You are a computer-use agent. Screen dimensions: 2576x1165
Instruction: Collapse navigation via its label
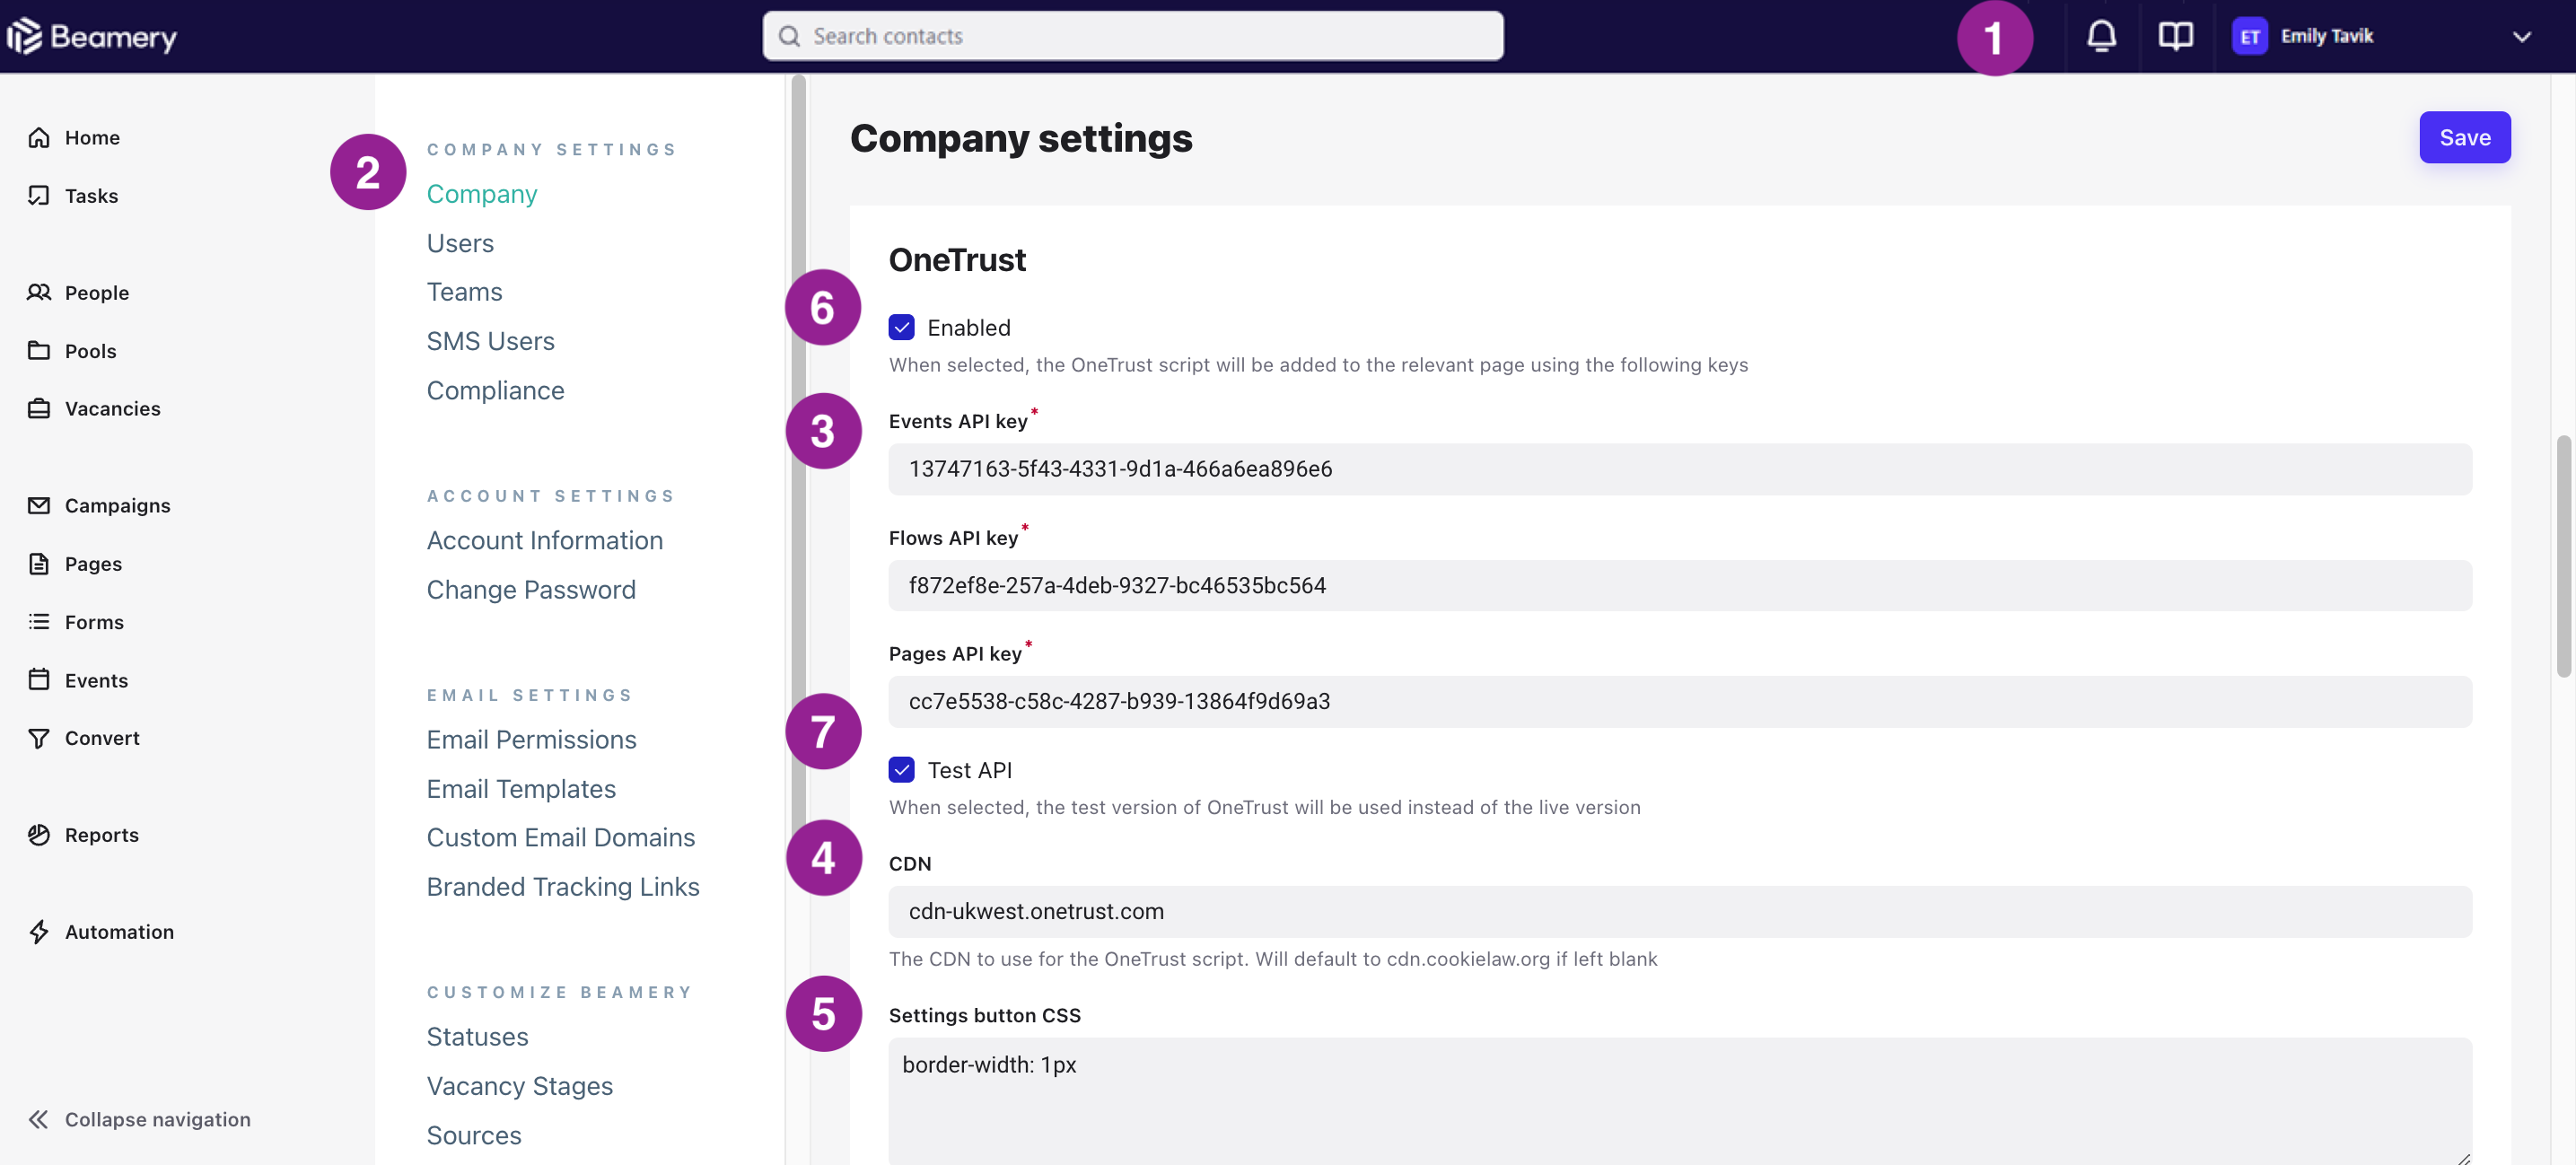coord(157,1118)
